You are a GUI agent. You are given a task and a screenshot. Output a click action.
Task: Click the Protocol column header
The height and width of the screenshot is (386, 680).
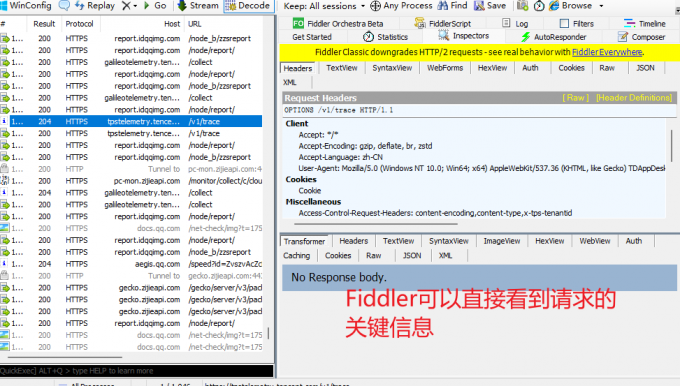pyautogui.click(x=79, y=24)
